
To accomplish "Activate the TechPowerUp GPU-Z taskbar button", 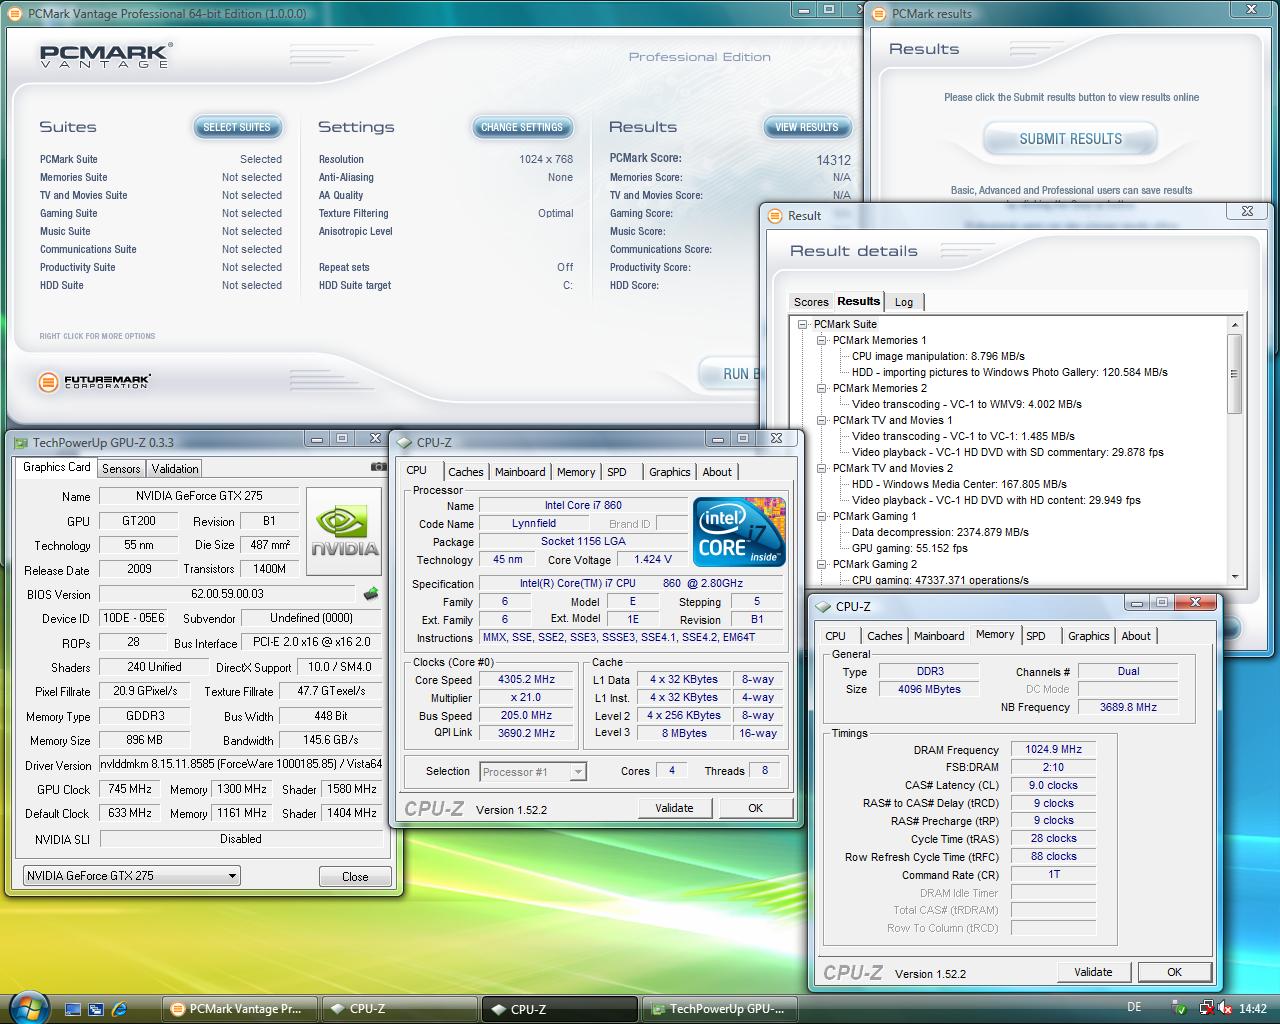I will (720, 1009).
